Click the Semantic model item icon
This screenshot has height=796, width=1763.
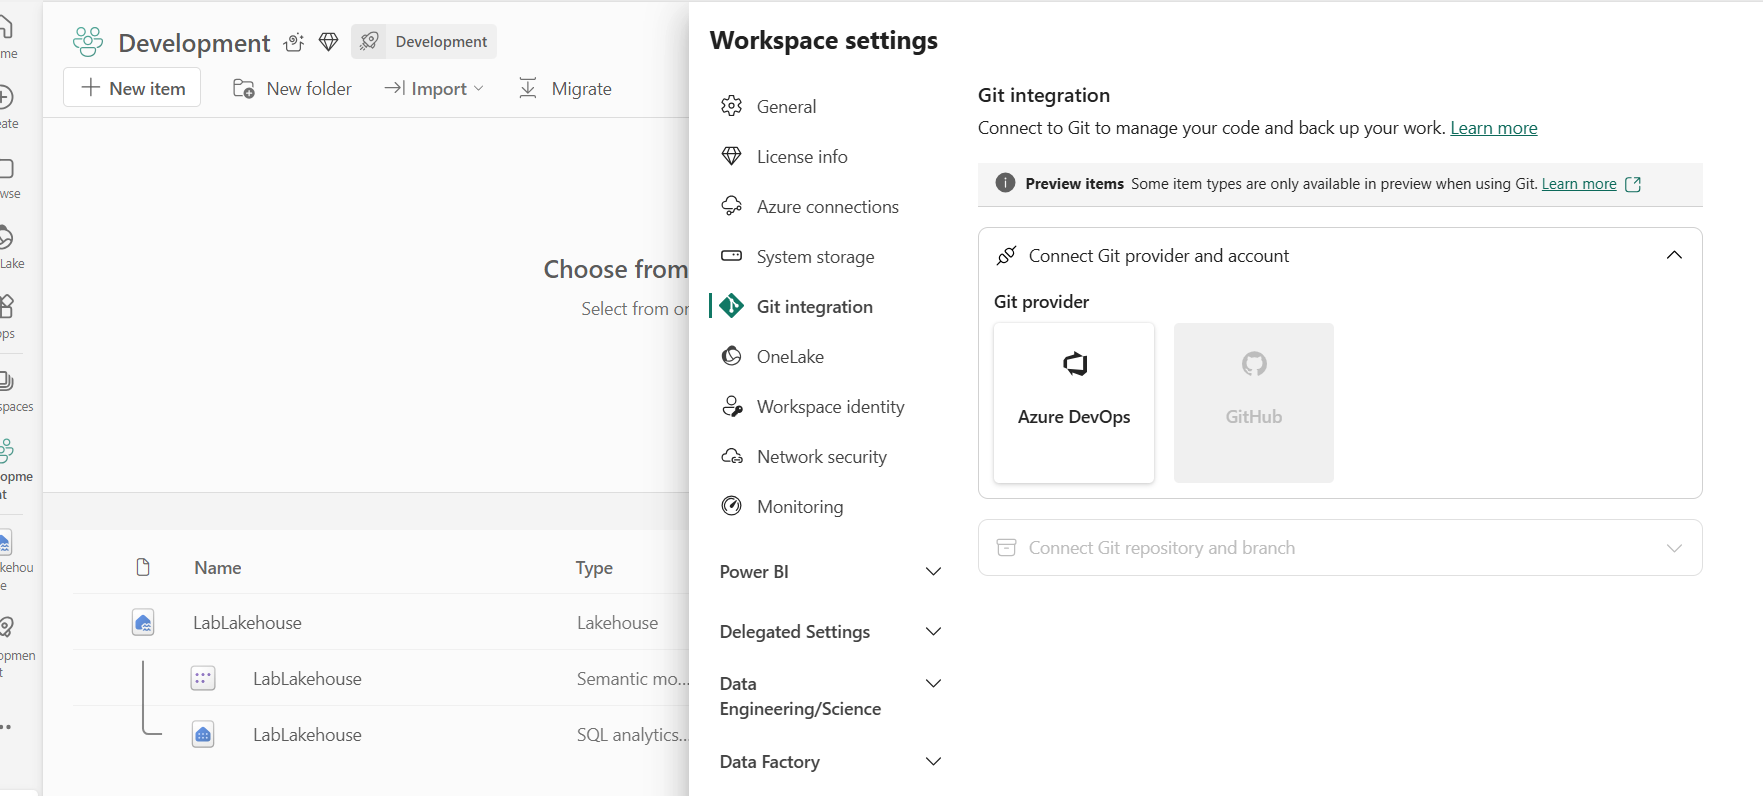point(203,679)
